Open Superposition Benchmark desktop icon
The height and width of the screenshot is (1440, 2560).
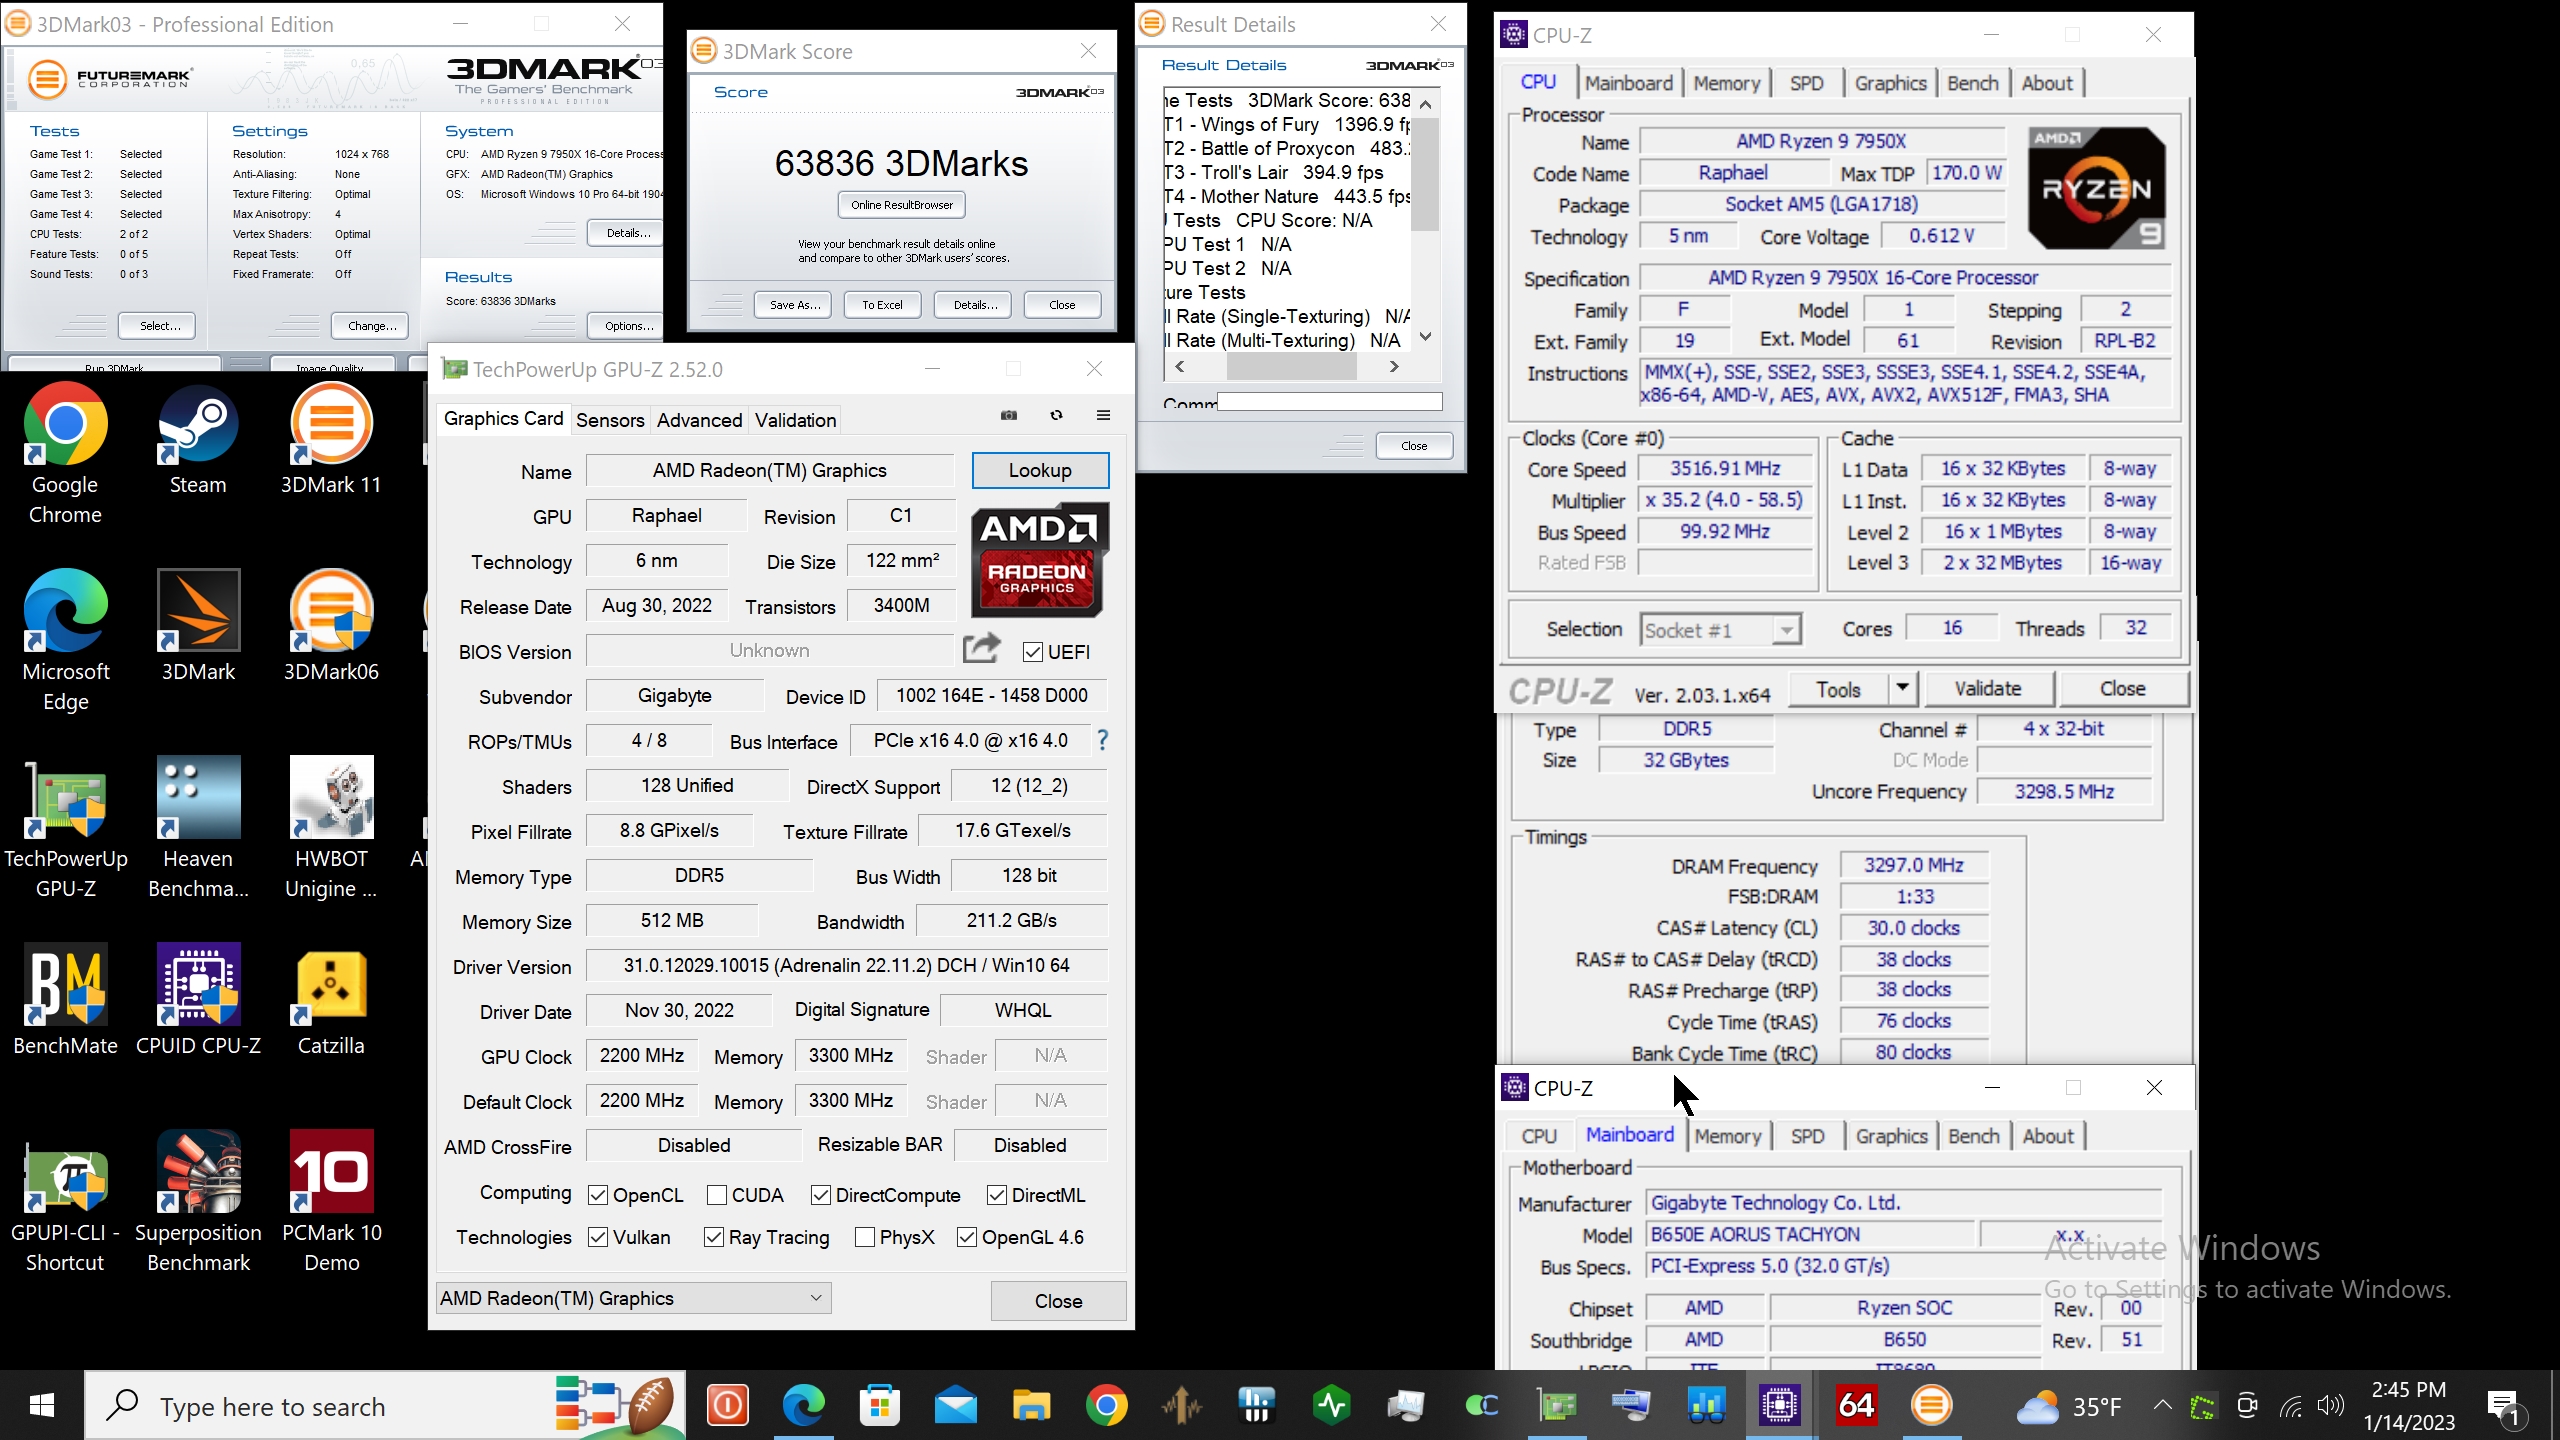pyautogui.click(x=198, y=1202)
